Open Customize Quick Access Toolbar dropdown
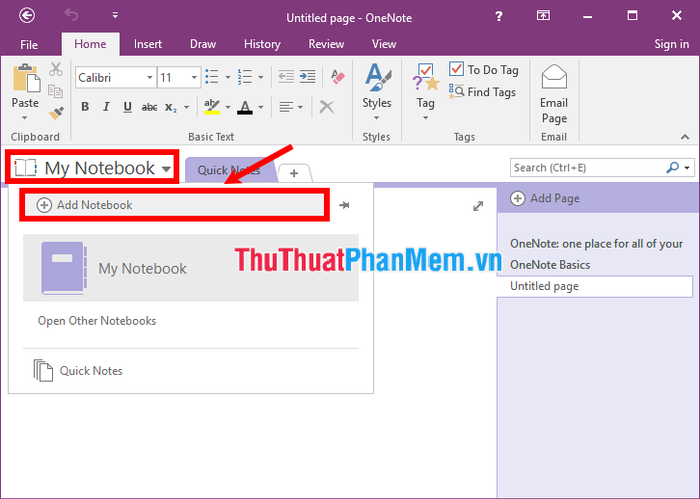 pos(115,15)
